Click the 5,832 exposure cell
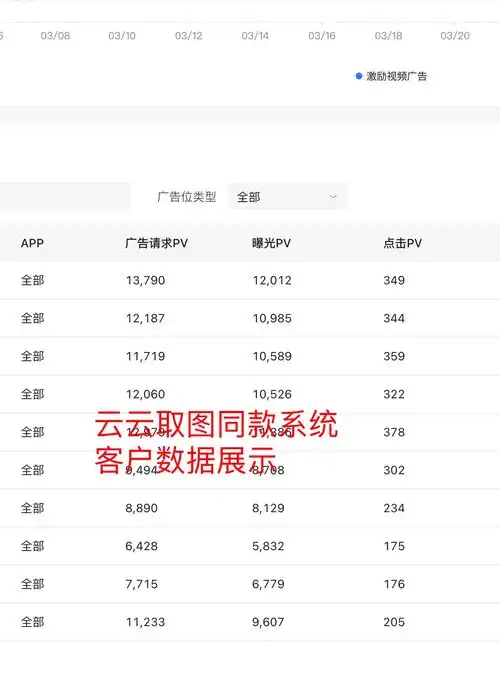Screen dimensions: 500x697 [x=268, y=546]
